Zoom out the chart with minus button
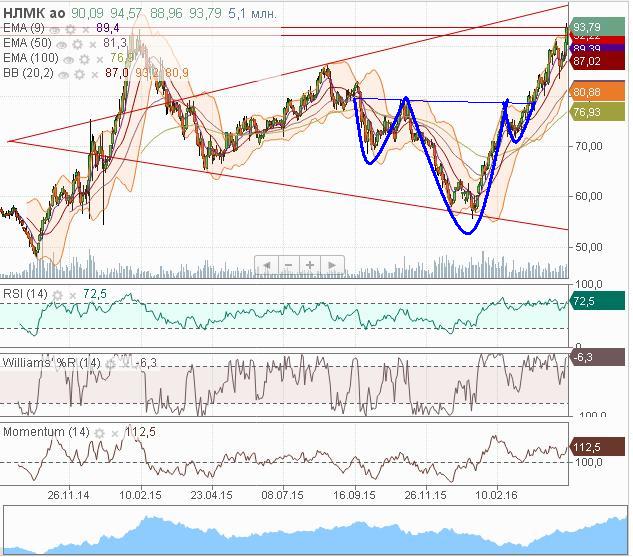 click(289, 265)
